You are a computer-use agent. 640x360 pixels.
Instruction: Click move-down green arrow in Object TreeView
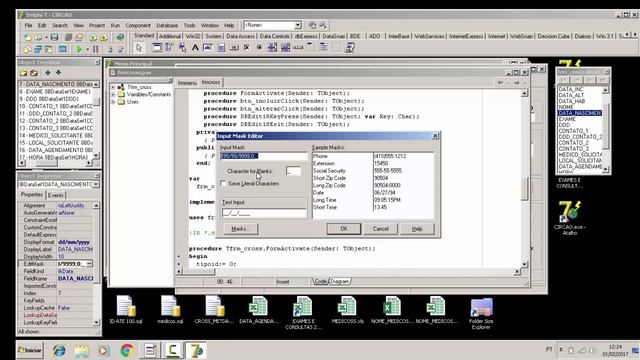pos(58,73)
